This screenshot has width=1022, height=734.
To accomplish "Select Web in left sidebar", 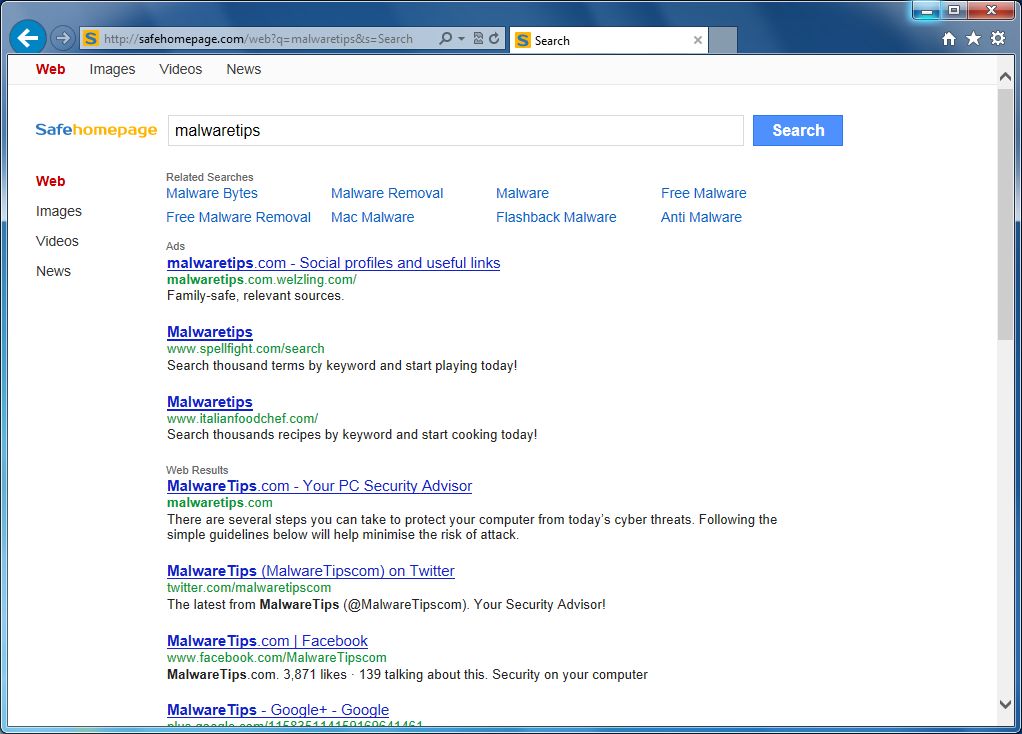I will point(50,181).
